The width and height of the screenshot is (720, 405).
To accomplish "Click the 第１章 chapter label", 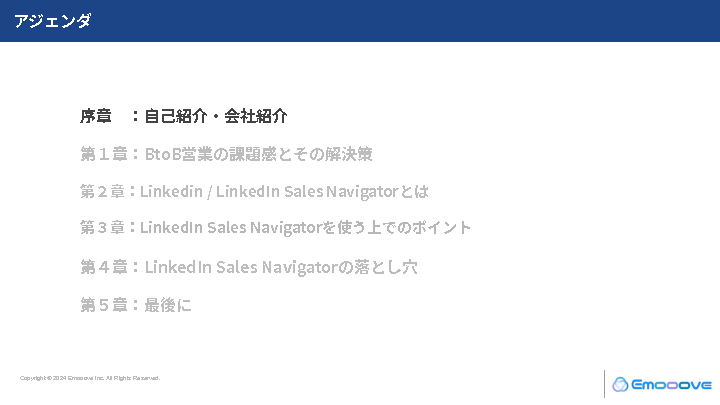I will 103,155.
